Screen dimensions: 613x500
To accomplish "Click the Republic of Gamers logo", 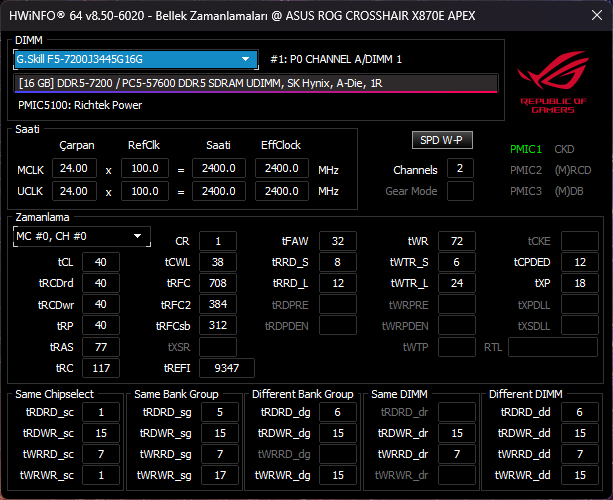I will [x=553, y=82].
